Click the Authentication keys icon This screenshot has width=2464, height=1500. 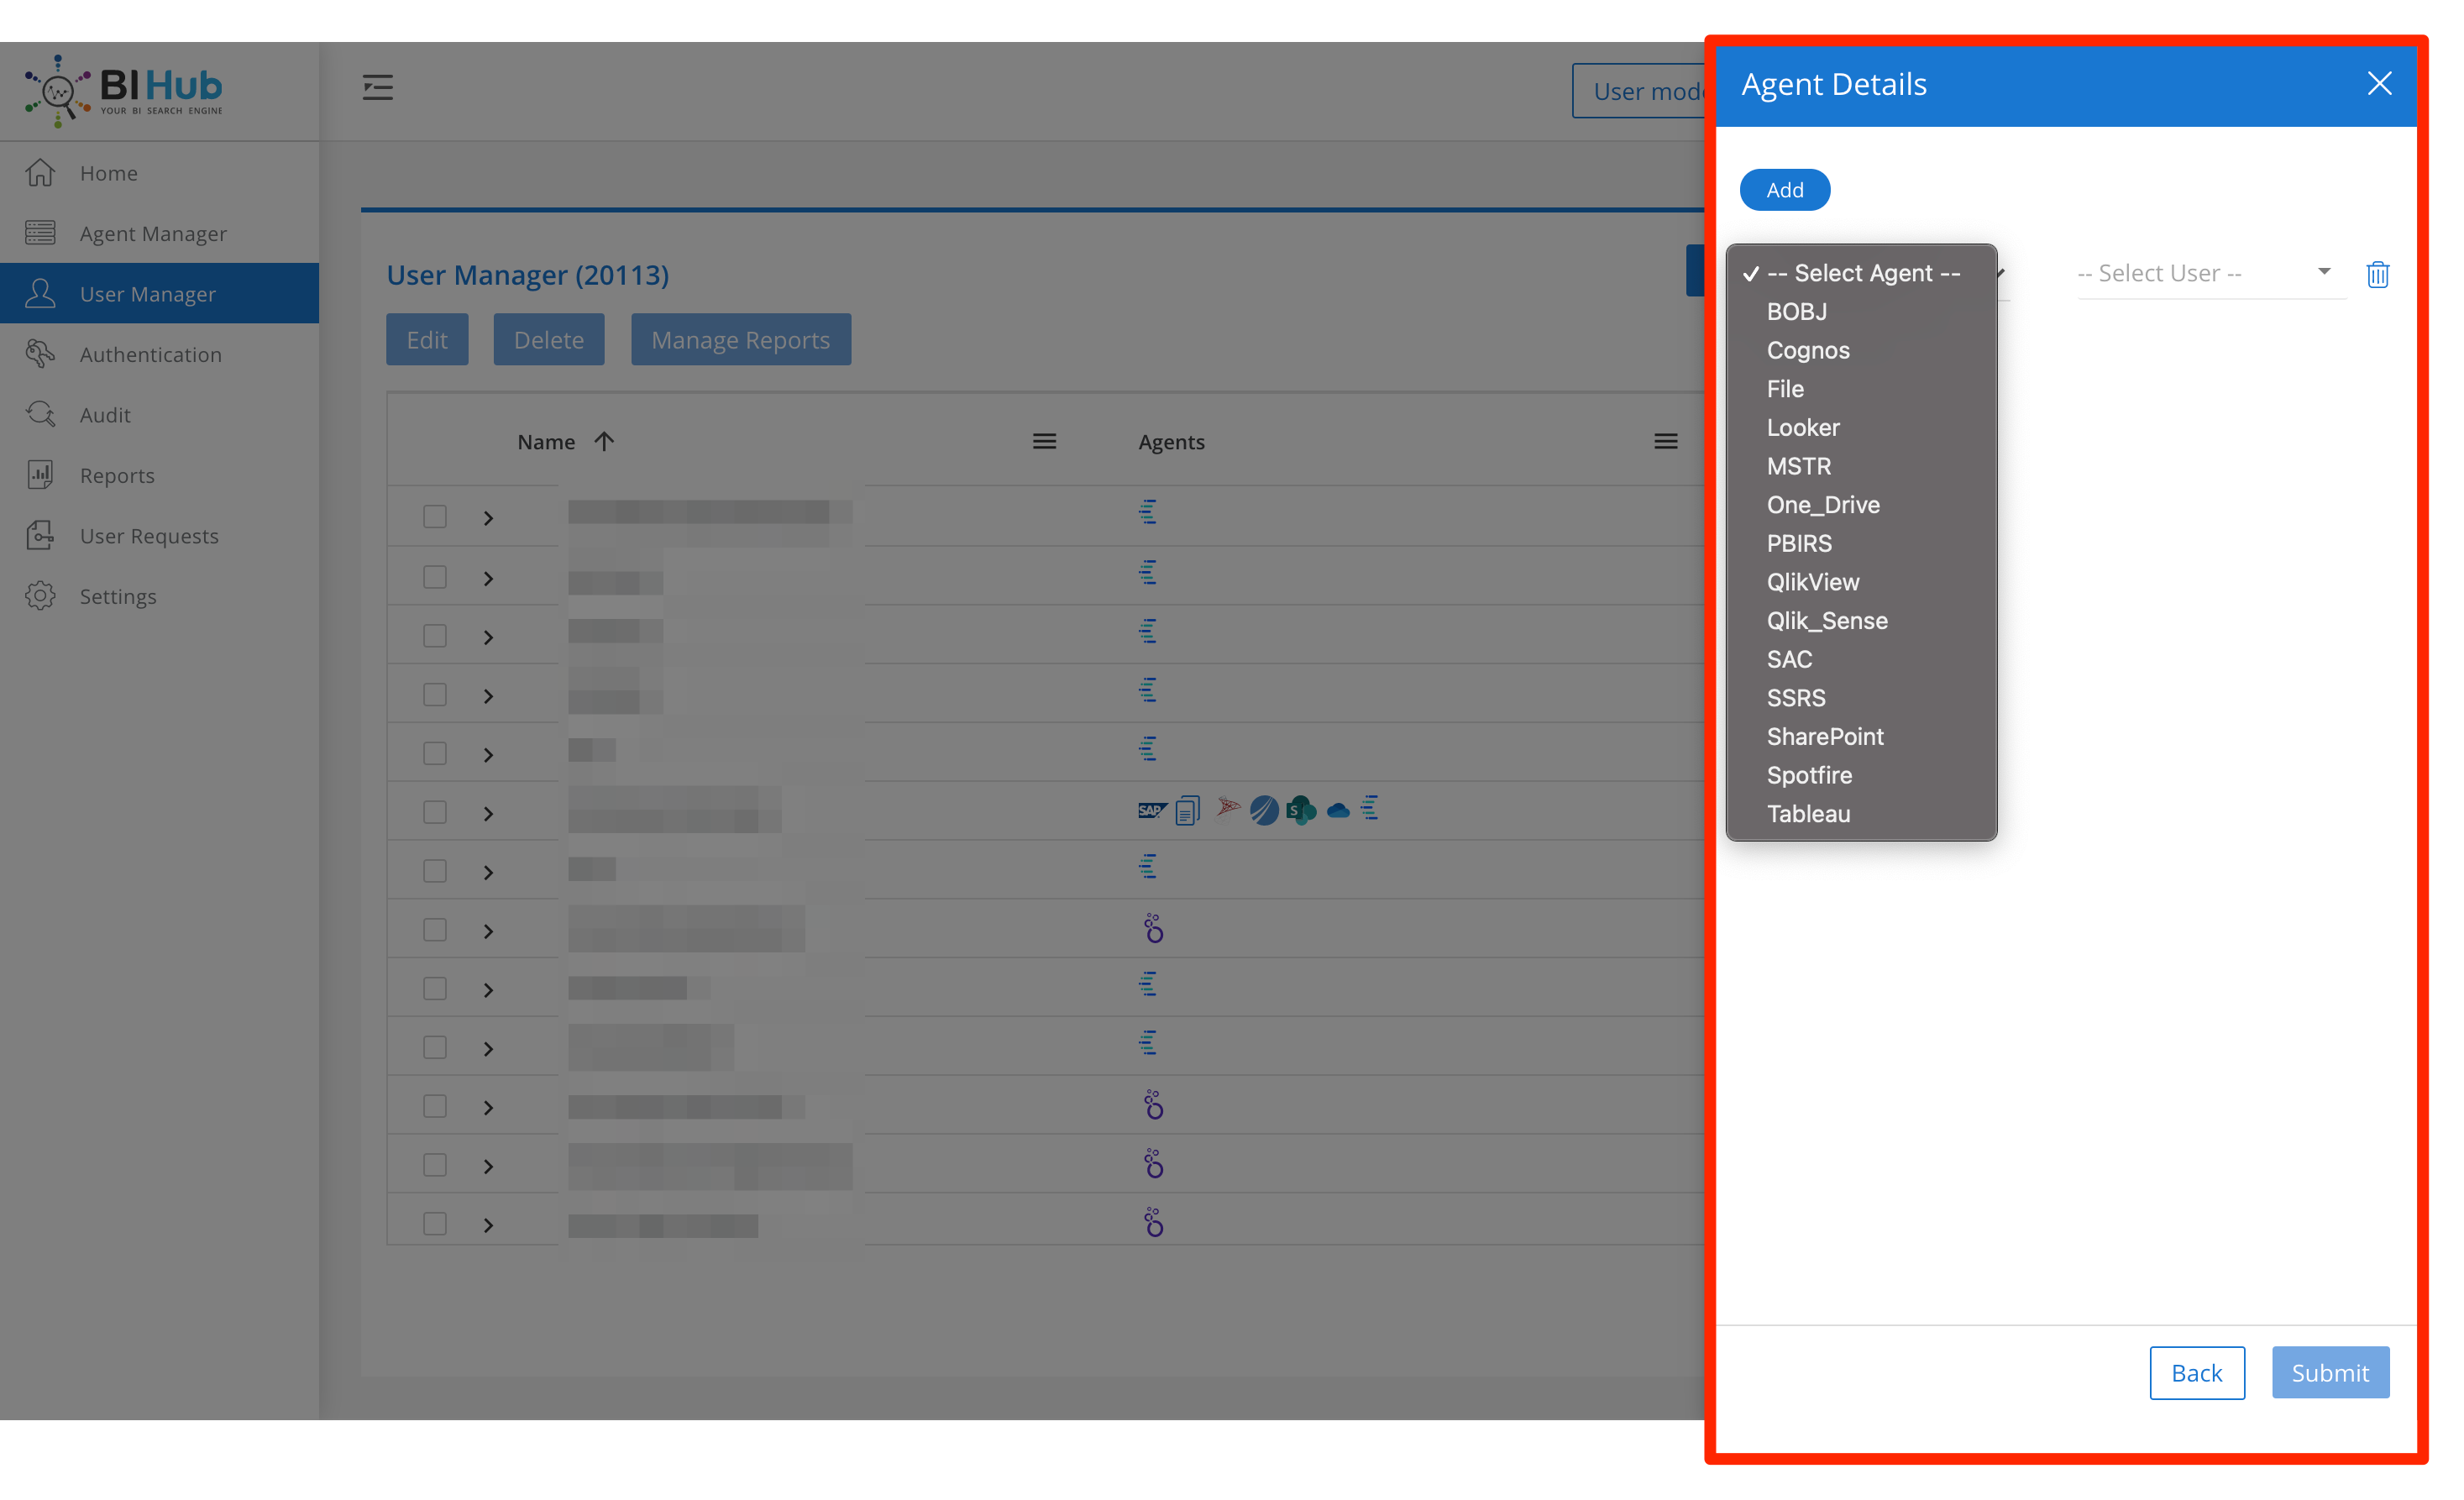point(40,354)
